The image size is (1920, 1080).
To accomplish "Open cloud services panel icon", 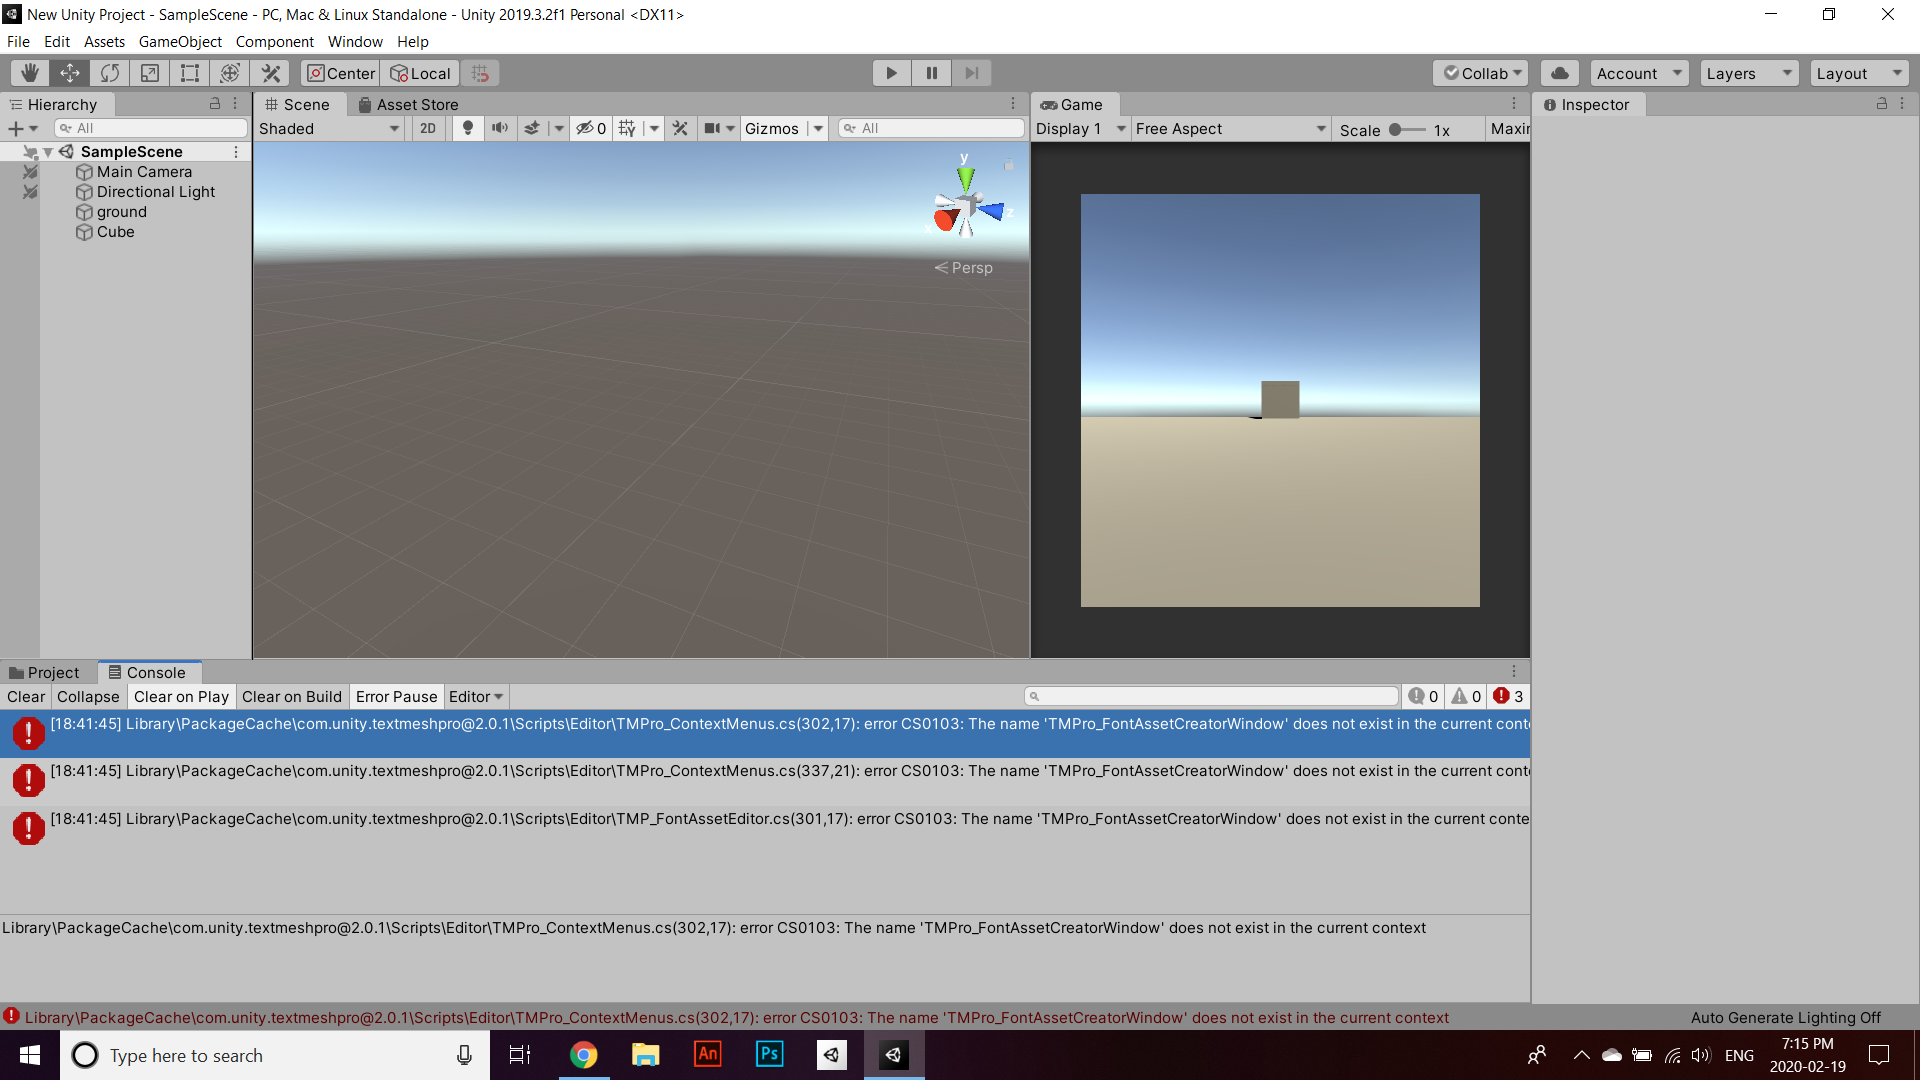I will 1559,73.
